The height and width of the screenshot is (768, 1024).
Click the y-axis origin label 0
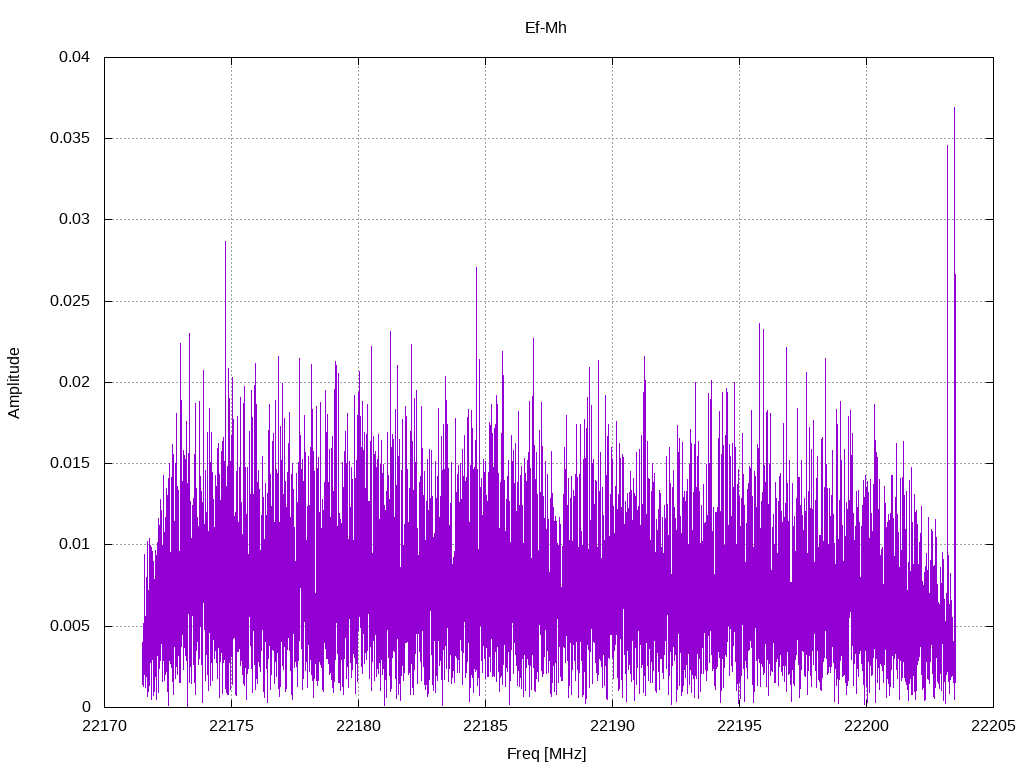pos(86,707)
